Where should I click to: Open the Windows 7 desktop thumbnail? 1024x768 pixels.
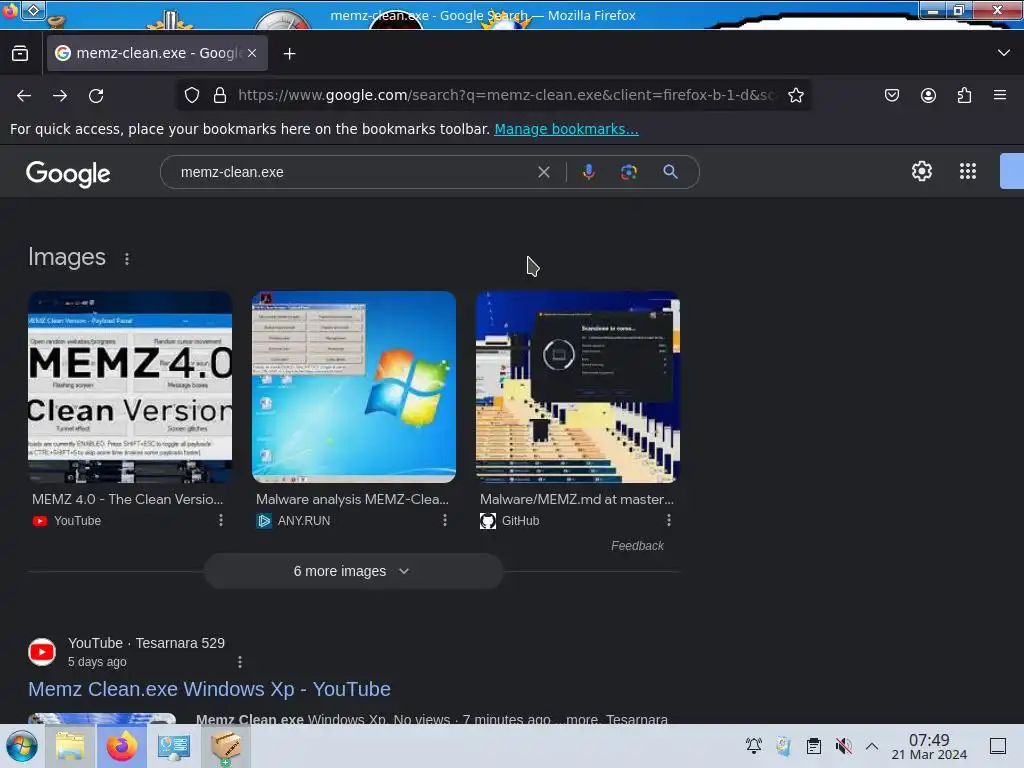354,387
